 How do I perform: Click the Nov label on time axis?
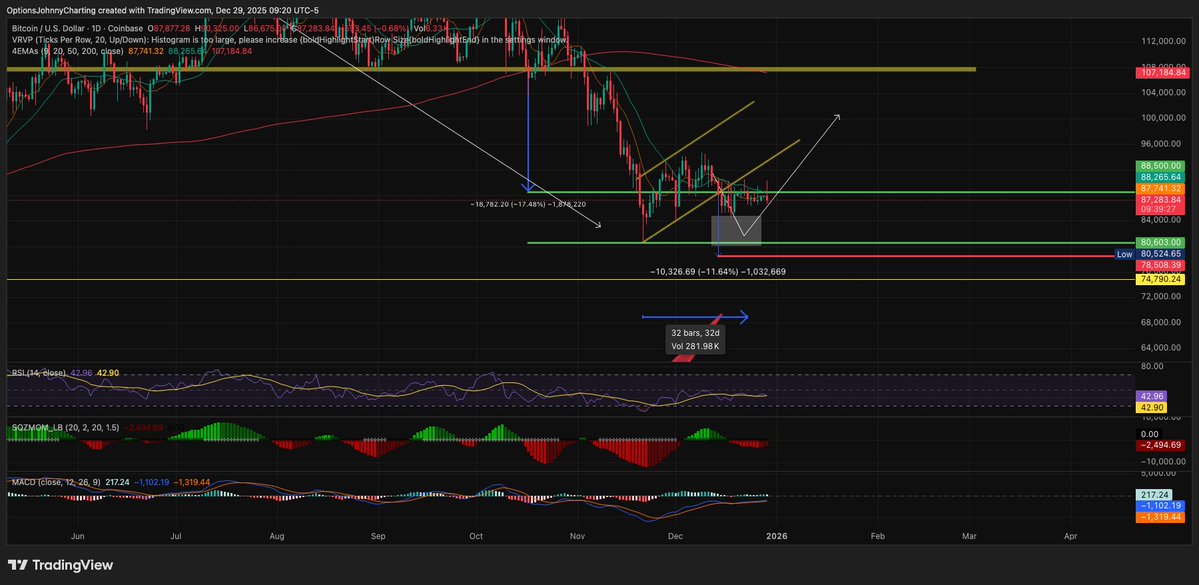pos(579,537)
